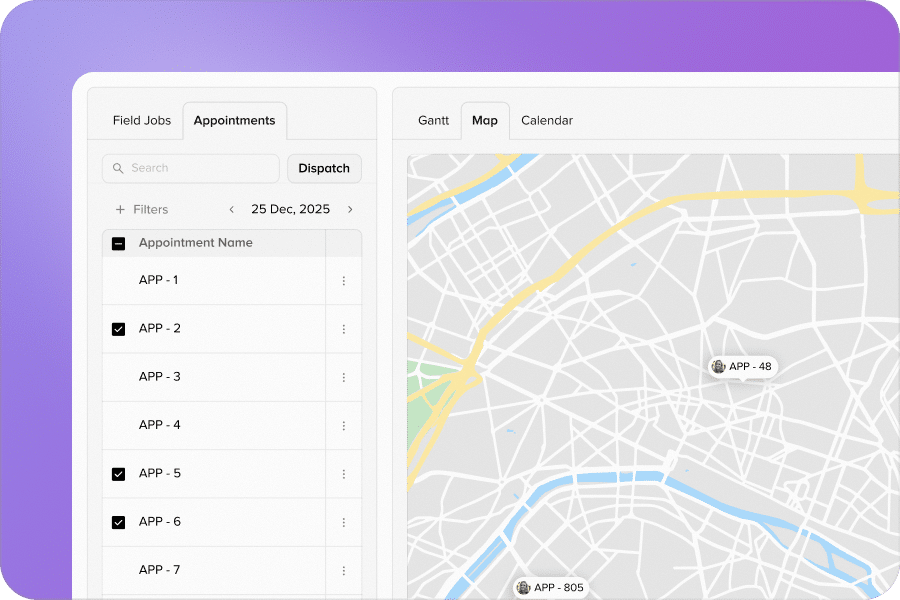The width and height of the screenshot is (900, 600).
Task: Select the APP - 805 map pin
Action: click(549, 588)
